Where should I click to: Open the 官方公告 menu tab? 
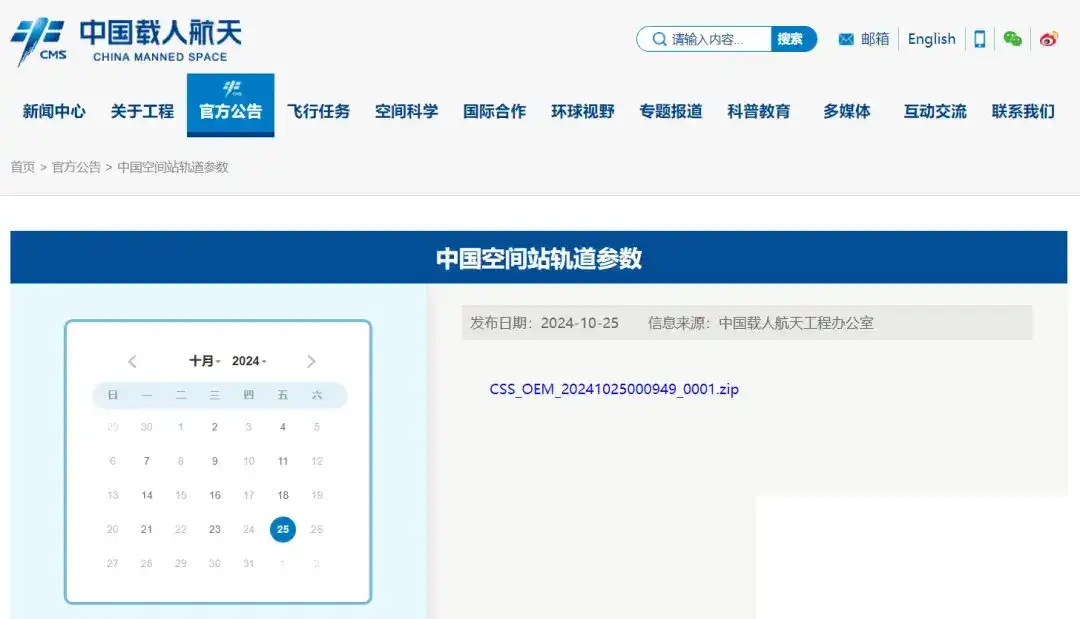point(231,105)
